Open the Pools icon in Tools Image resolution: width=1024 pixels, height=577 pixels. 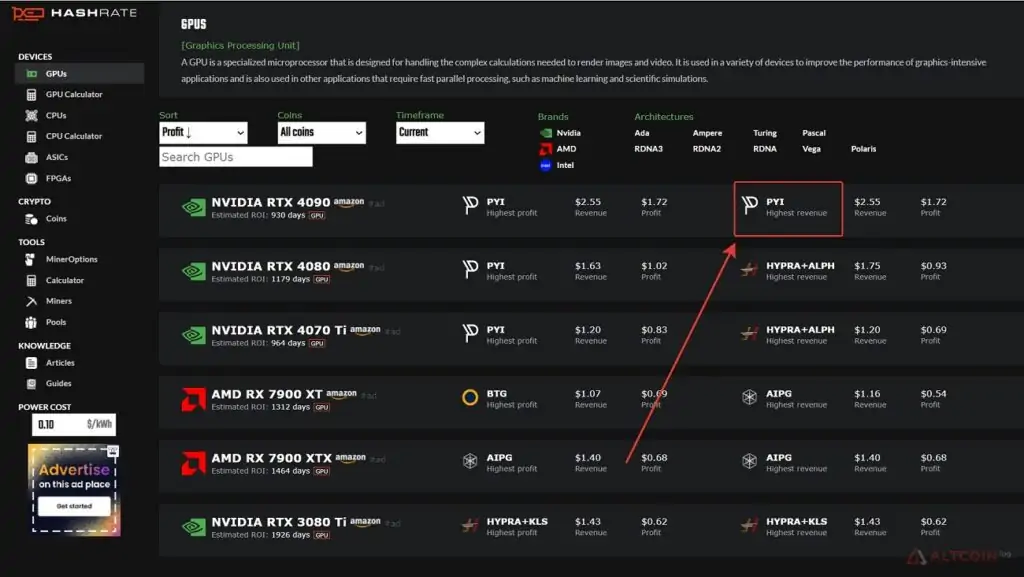click(x=31, y=322)
